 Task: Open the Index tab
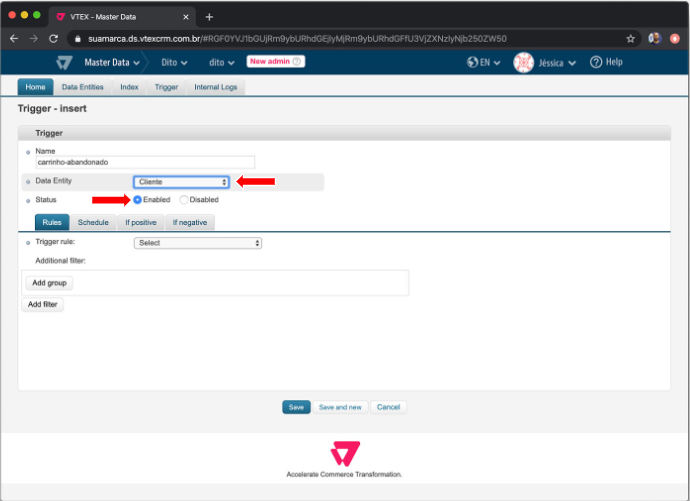click(129, 87)
